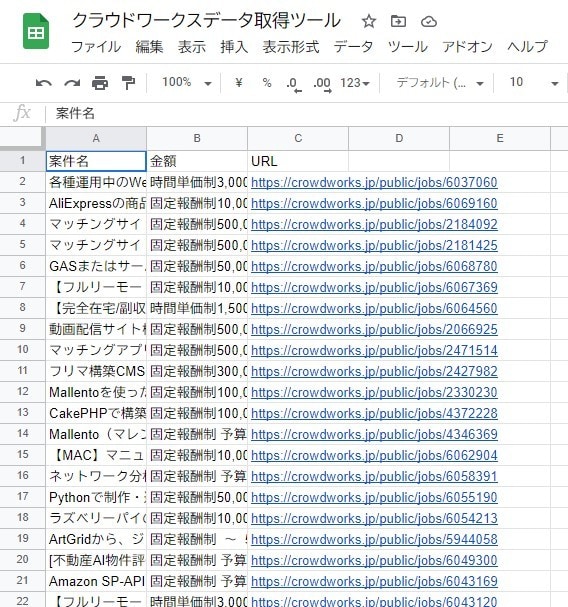
Task: Open the Google Sheets home icon
Action: 36,31
